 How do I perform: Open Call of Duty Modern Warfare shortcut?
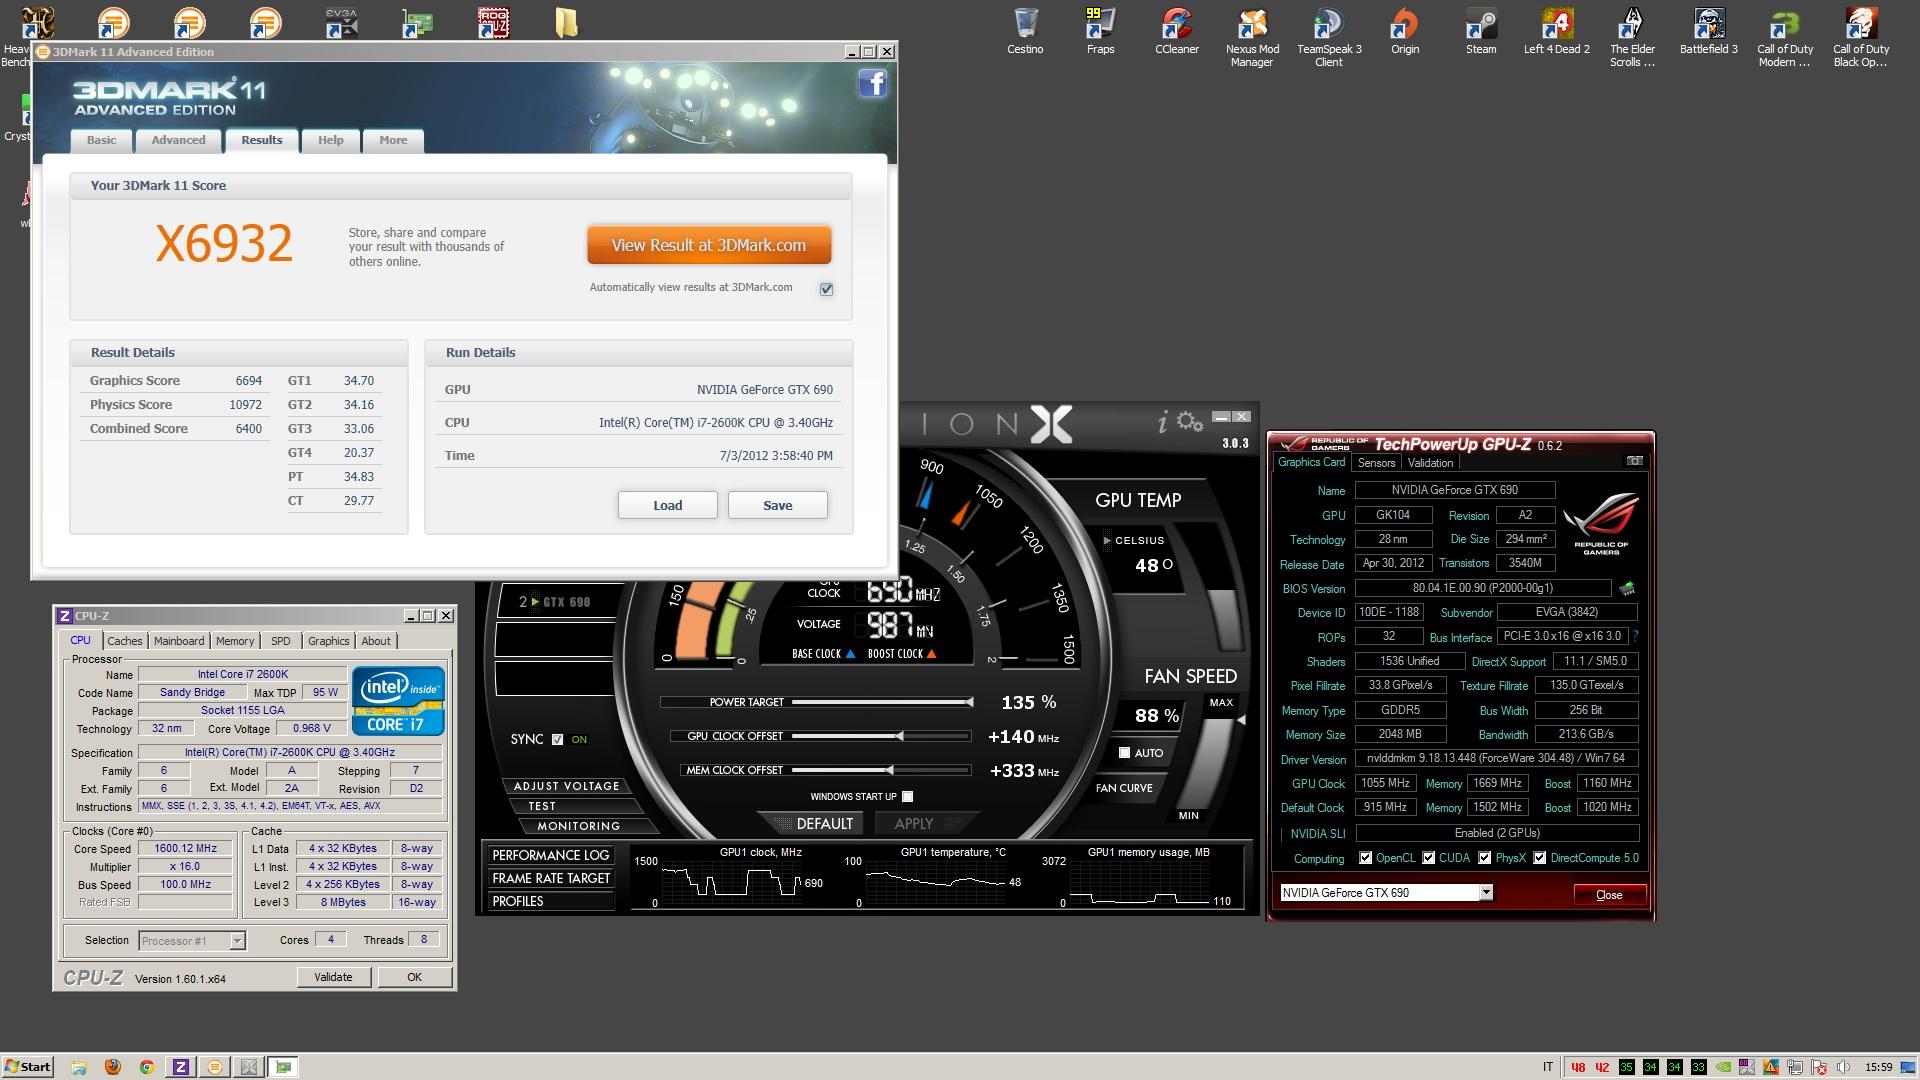point(1785,36)
